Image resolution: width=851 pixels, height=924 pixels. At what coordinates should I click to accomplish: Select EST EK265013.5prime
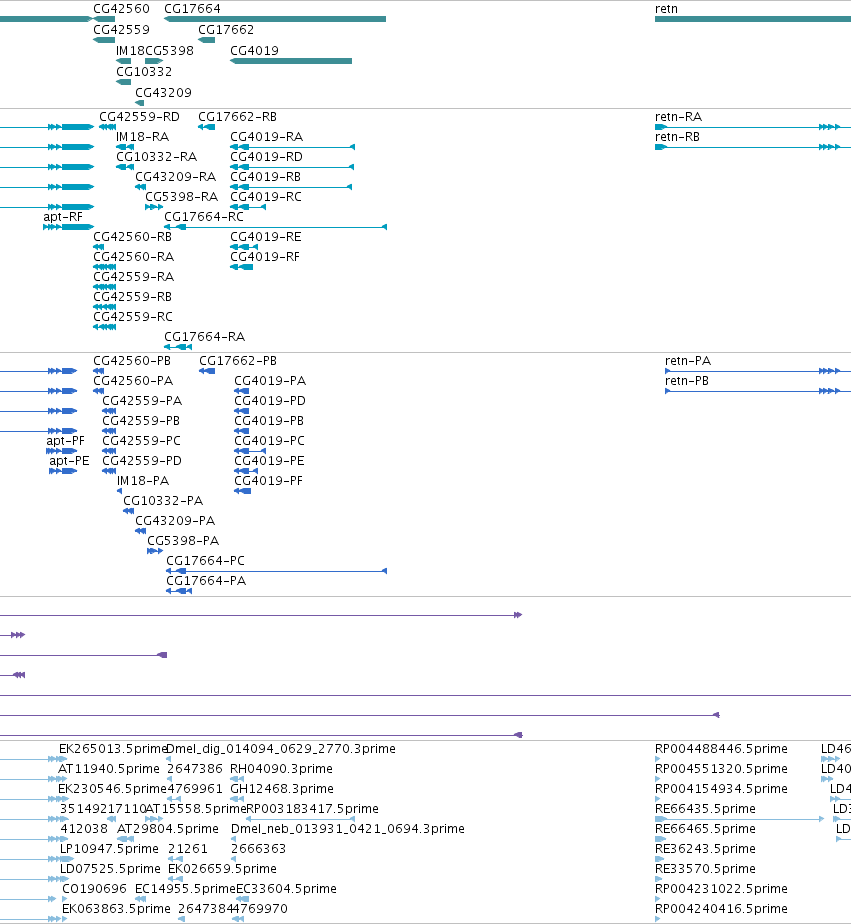[x=113, y=749]
